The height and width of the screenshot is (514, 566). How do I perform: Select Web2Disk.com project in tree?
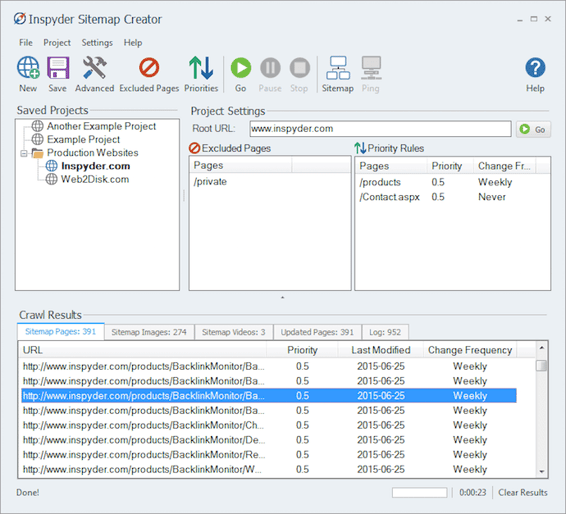tap(95, 179)
